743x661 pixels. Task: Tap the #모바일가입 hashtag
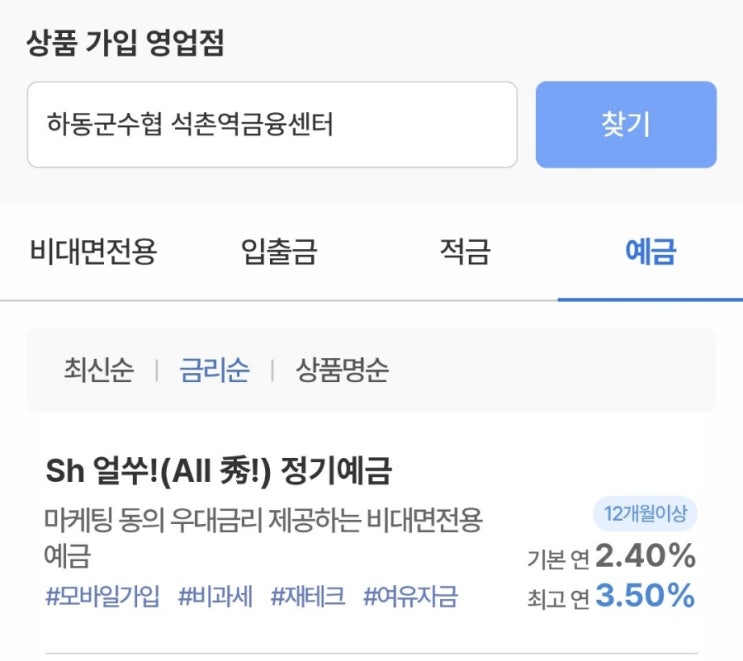[x=103, y=597]
